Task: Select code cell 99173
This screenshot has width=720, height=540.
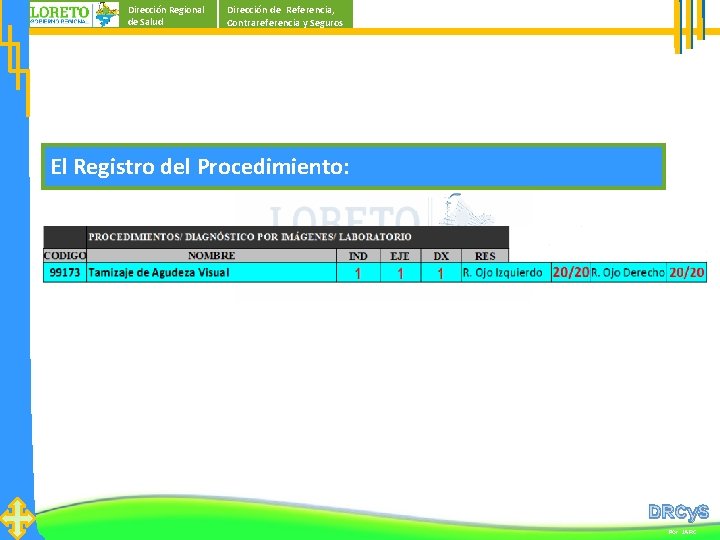Action: [65, 272]
